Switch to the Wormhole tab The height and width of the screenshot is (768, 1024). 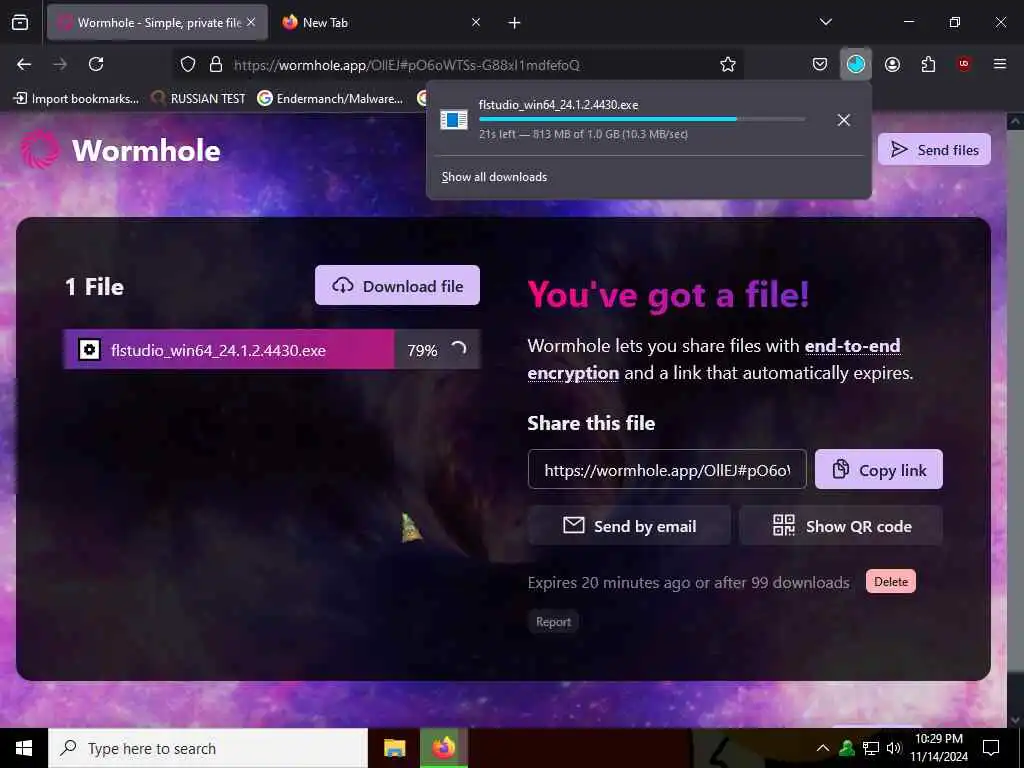(x=157, y=23)
